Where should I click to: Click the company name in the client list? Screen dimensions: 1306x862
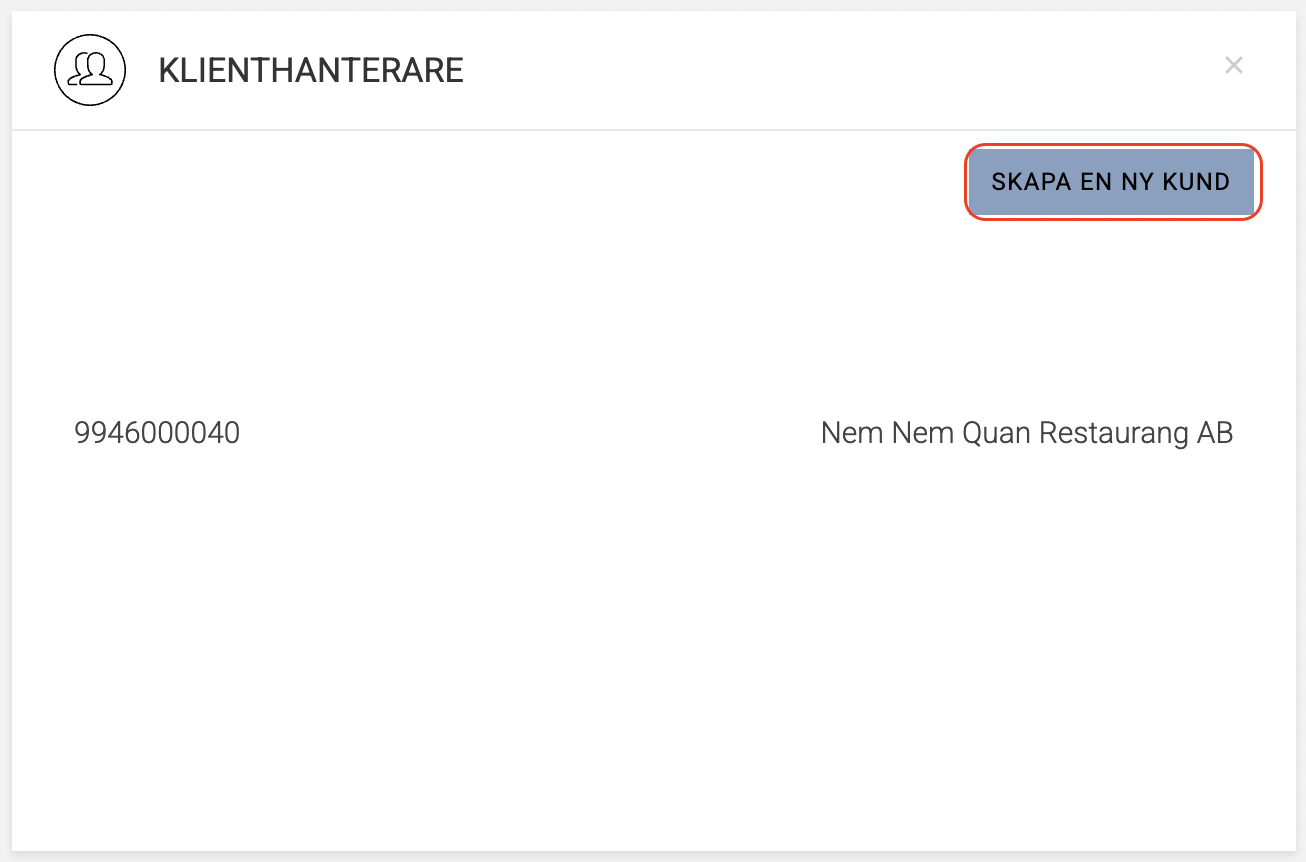1026,432
